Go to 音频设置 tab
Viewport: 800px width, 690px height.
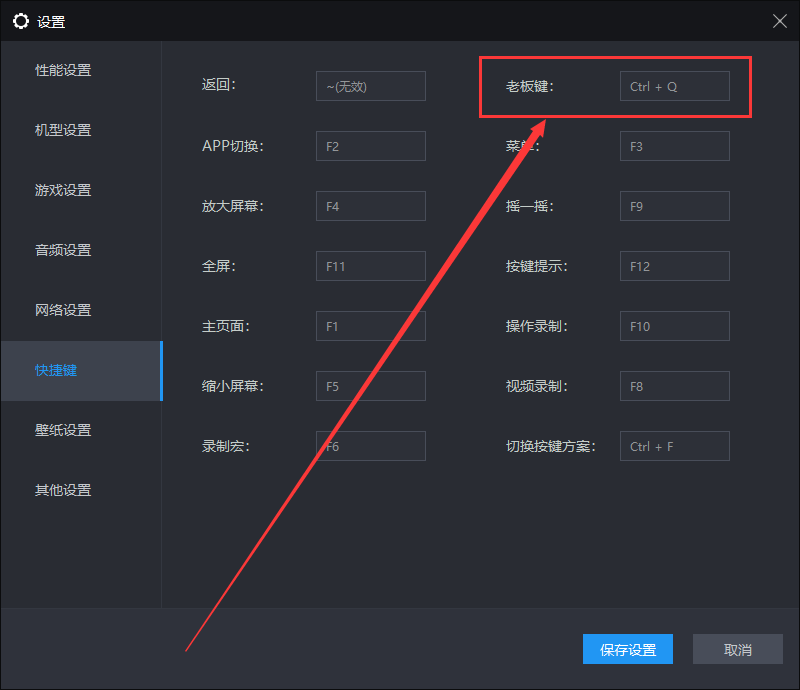click(x=63, y=250)
